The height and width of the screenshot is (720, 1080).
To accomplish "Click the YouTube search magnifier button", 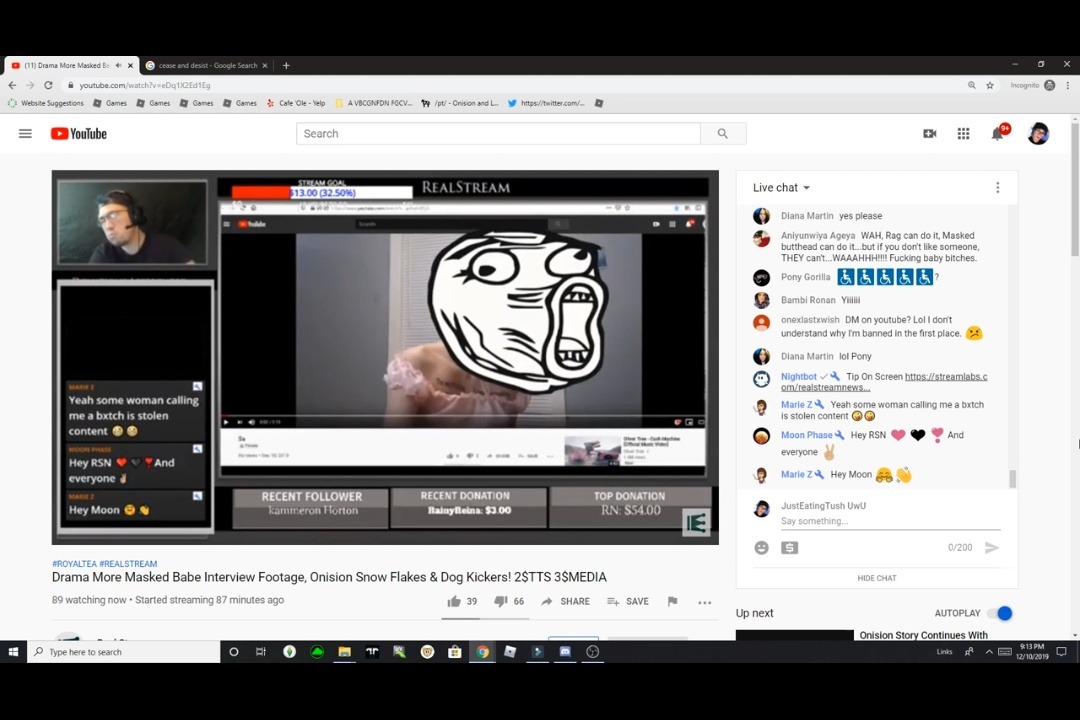I will tap(723, 134).
